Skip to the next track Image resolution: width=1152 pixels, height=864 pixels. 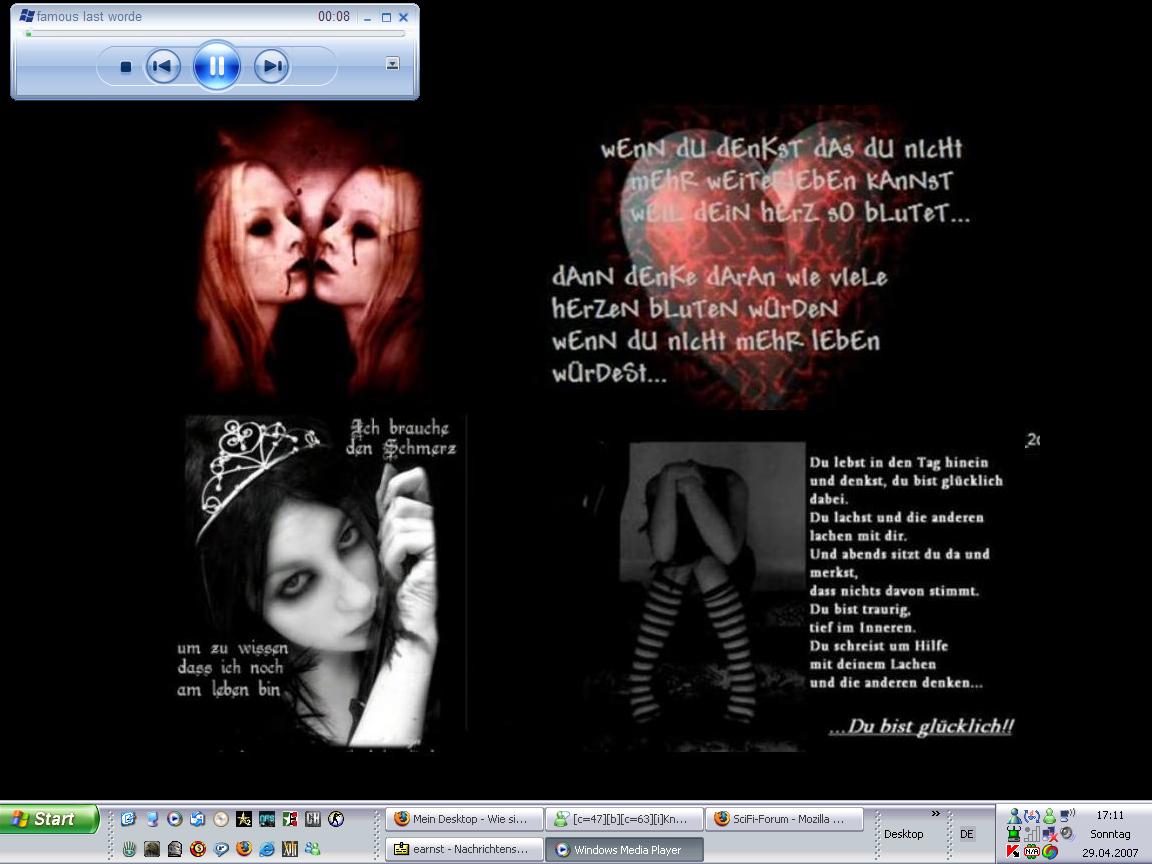[270, 67]
